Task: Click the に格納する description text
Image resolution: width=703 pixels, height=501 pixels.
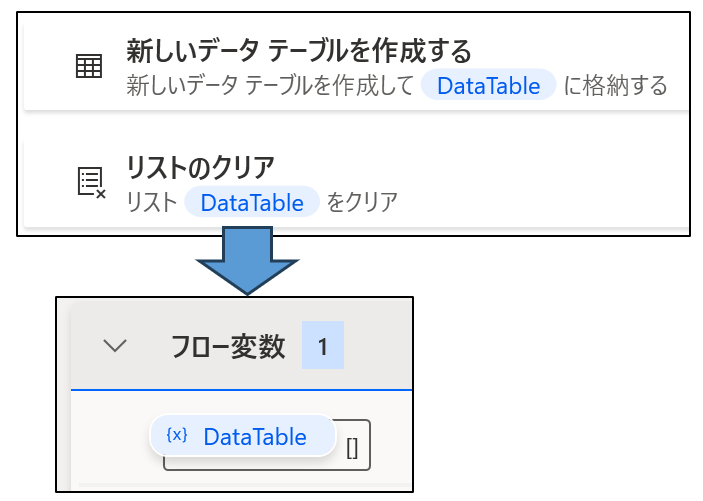Action: [x=615, y=85]
